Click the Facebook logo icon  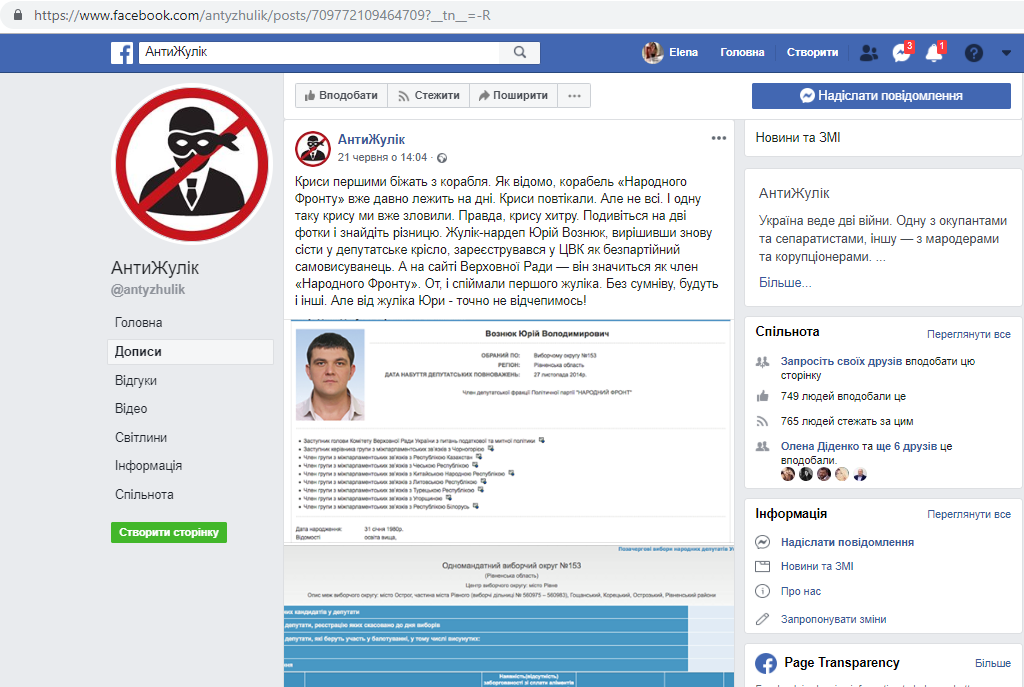coord(122,53)
